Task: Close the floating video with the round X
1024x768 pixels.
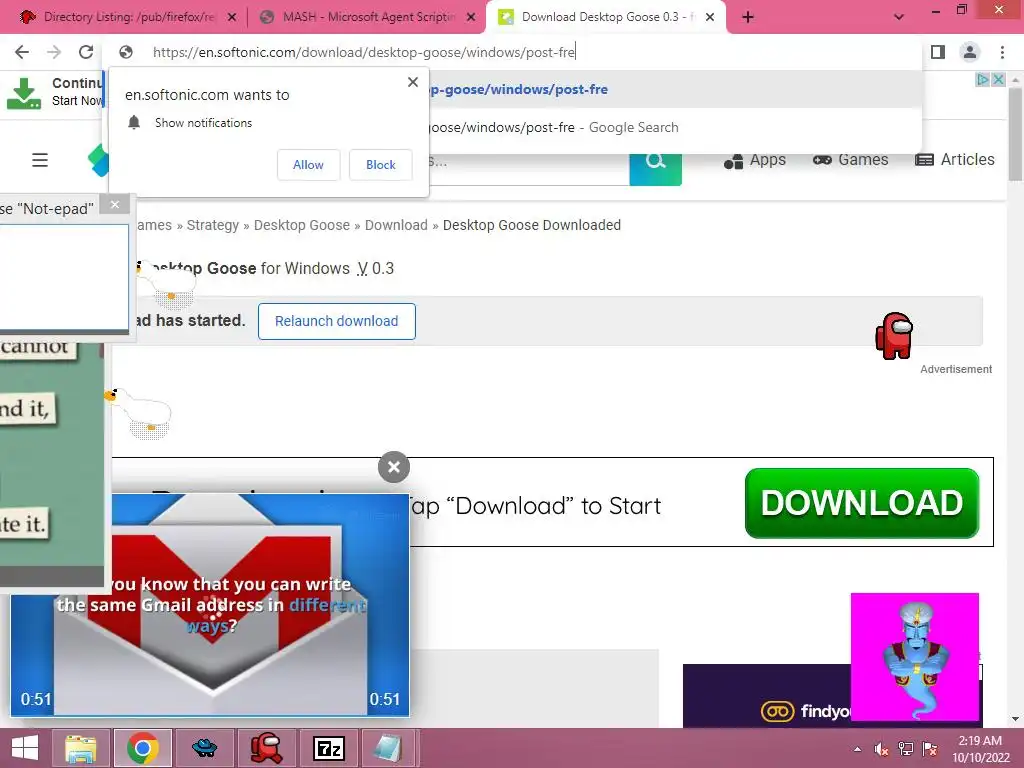Action: point(394,467)
